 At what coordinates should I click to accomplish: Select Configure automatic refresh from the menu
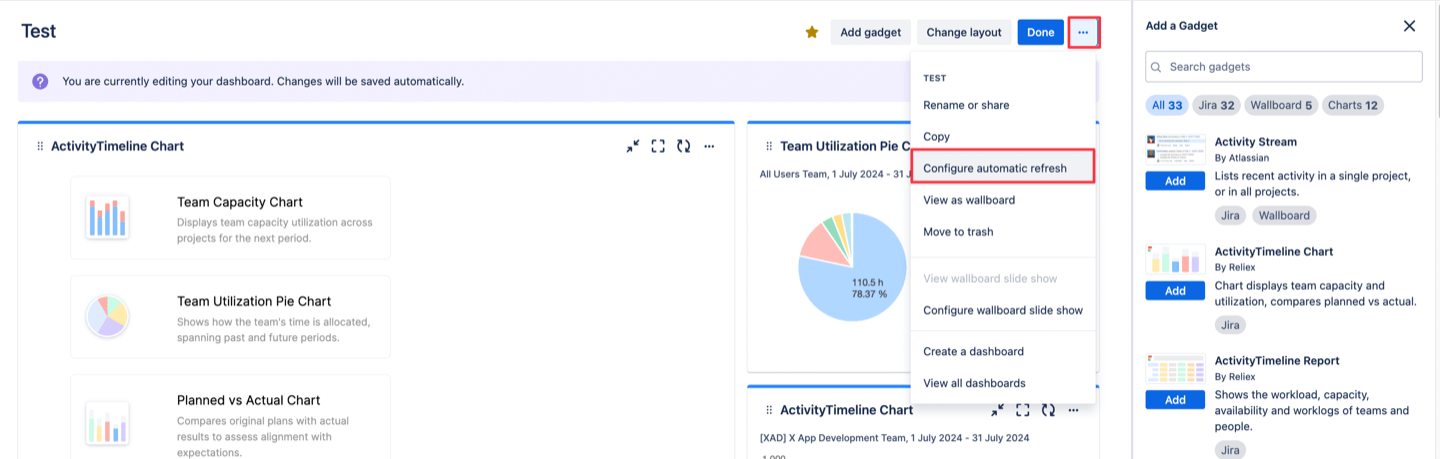[994, 168]
